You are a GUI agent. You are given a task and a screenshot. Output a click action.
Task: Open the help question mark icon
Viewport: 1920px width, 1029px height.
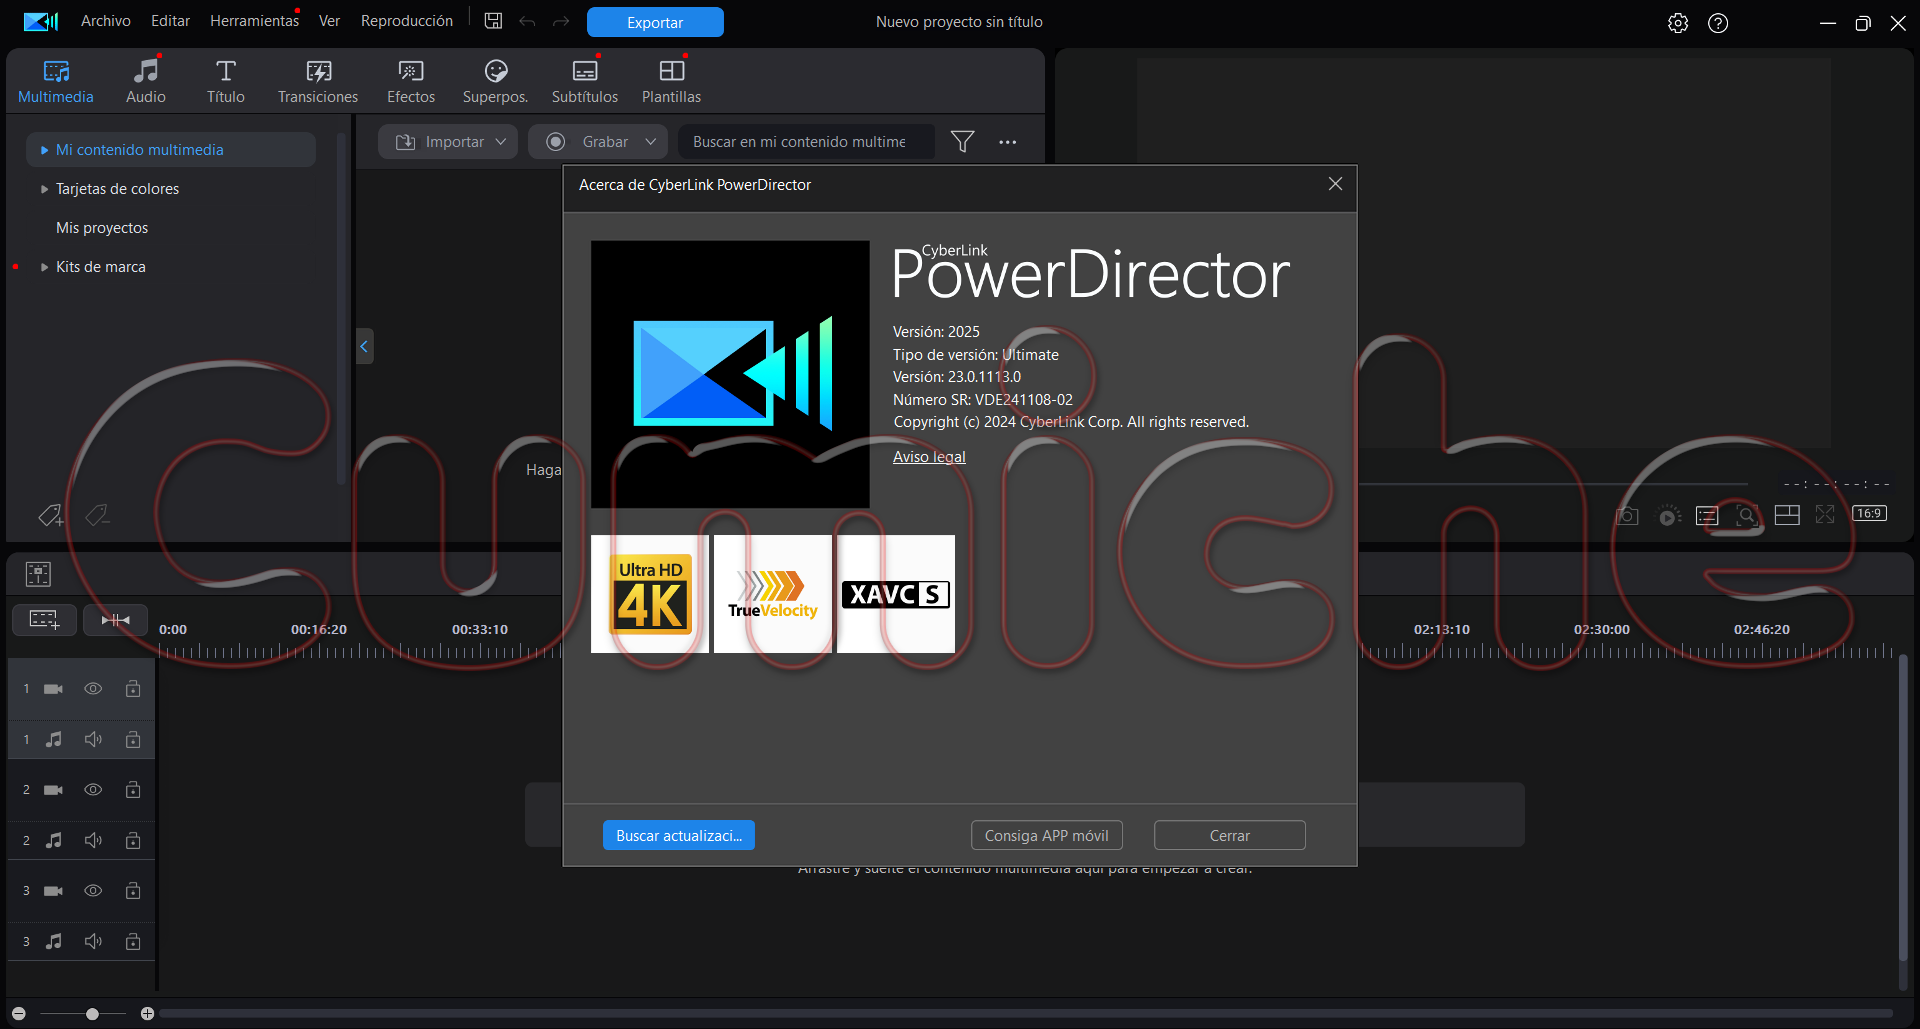1718,23
